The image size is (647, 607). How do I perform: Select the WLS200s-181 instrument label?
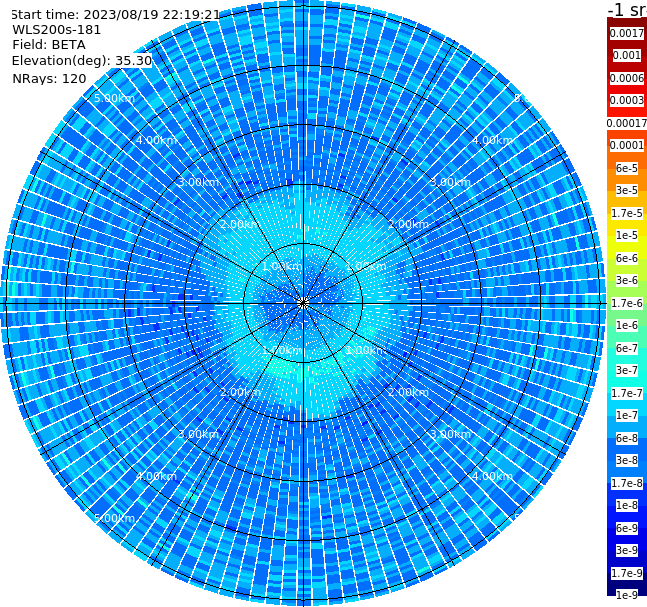(57, 30)
